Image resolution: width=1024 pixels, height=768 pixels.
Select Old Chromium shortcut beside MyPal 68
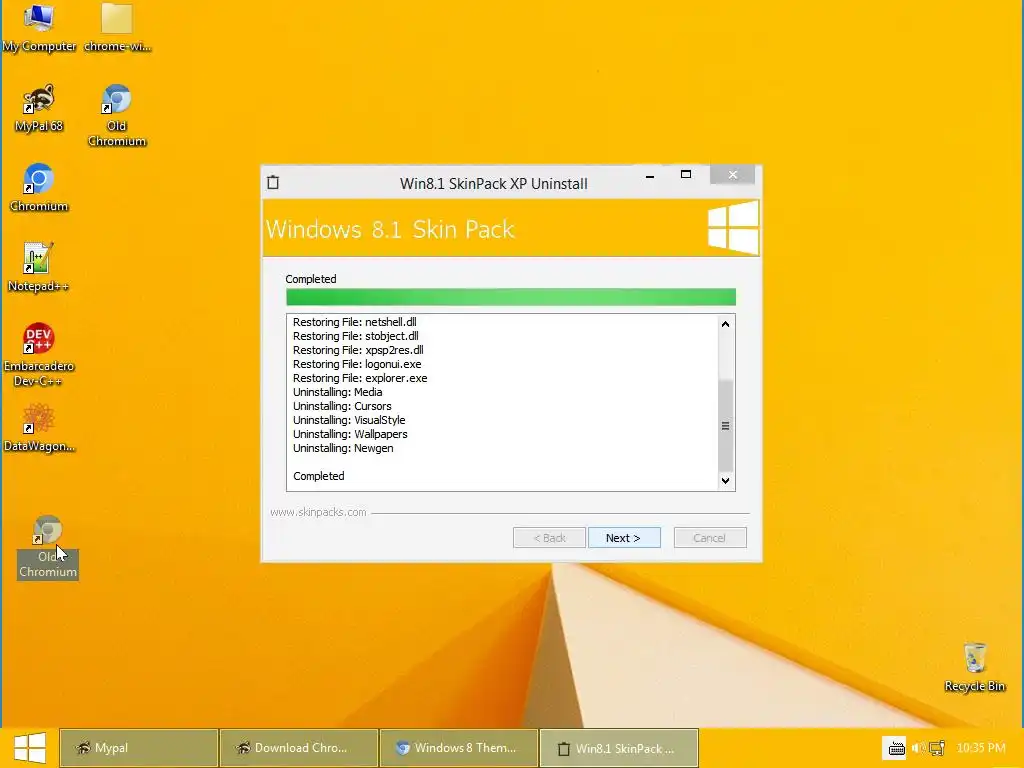point(117,115)
